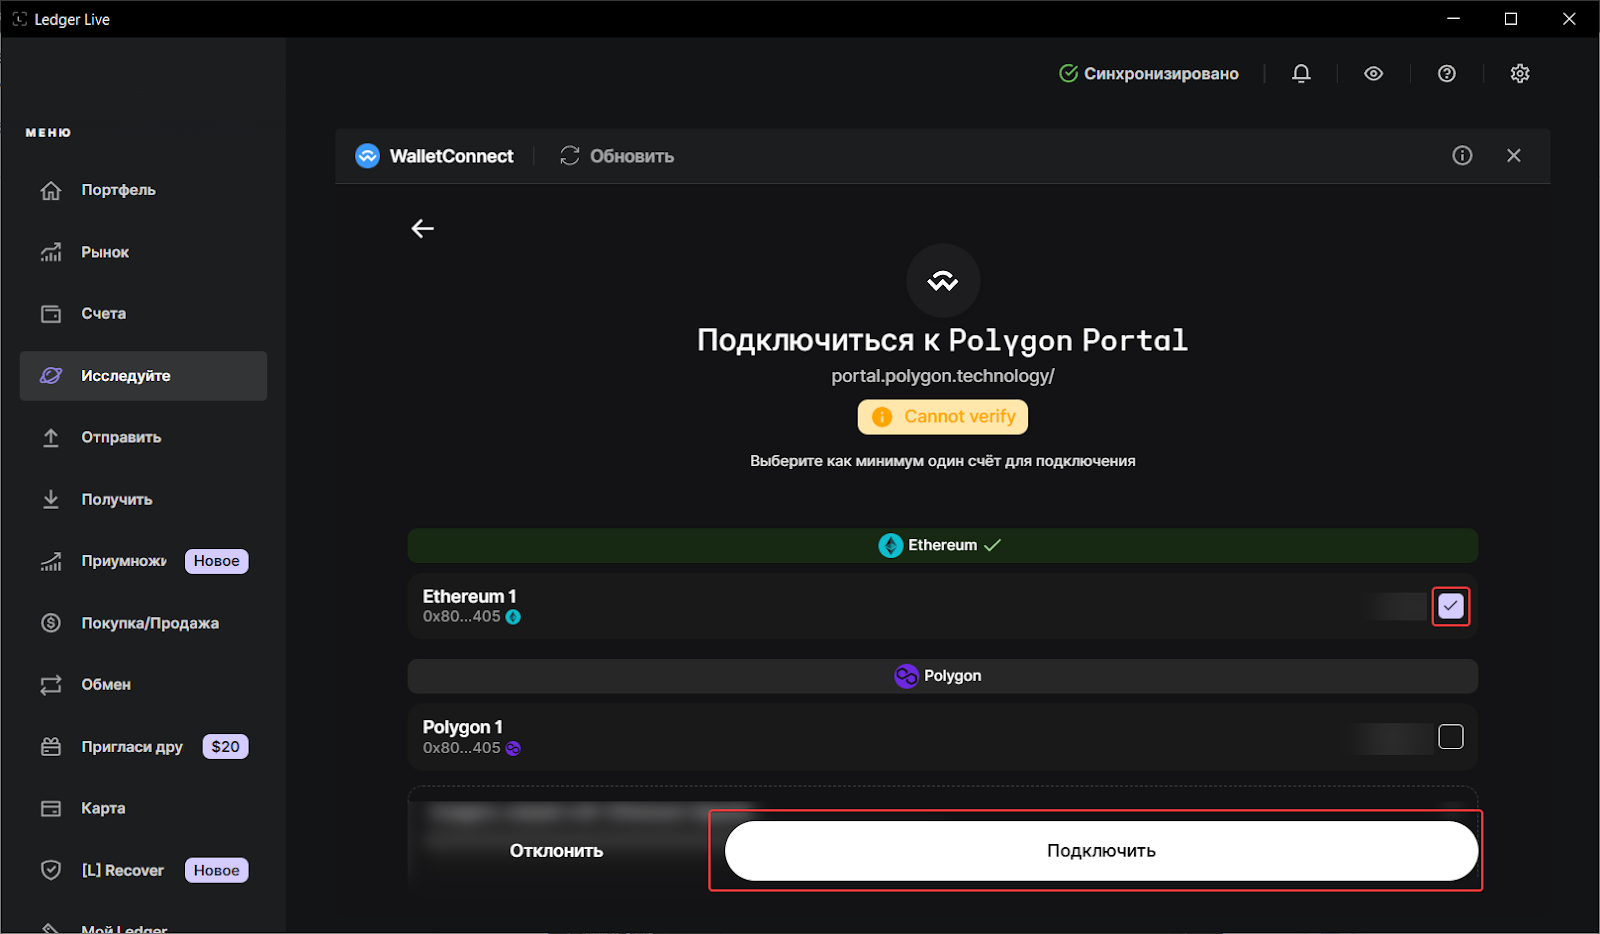Click the Новое badge next to [L] Recover
Screen dimensions: 1600x934
tap(217, 870)
